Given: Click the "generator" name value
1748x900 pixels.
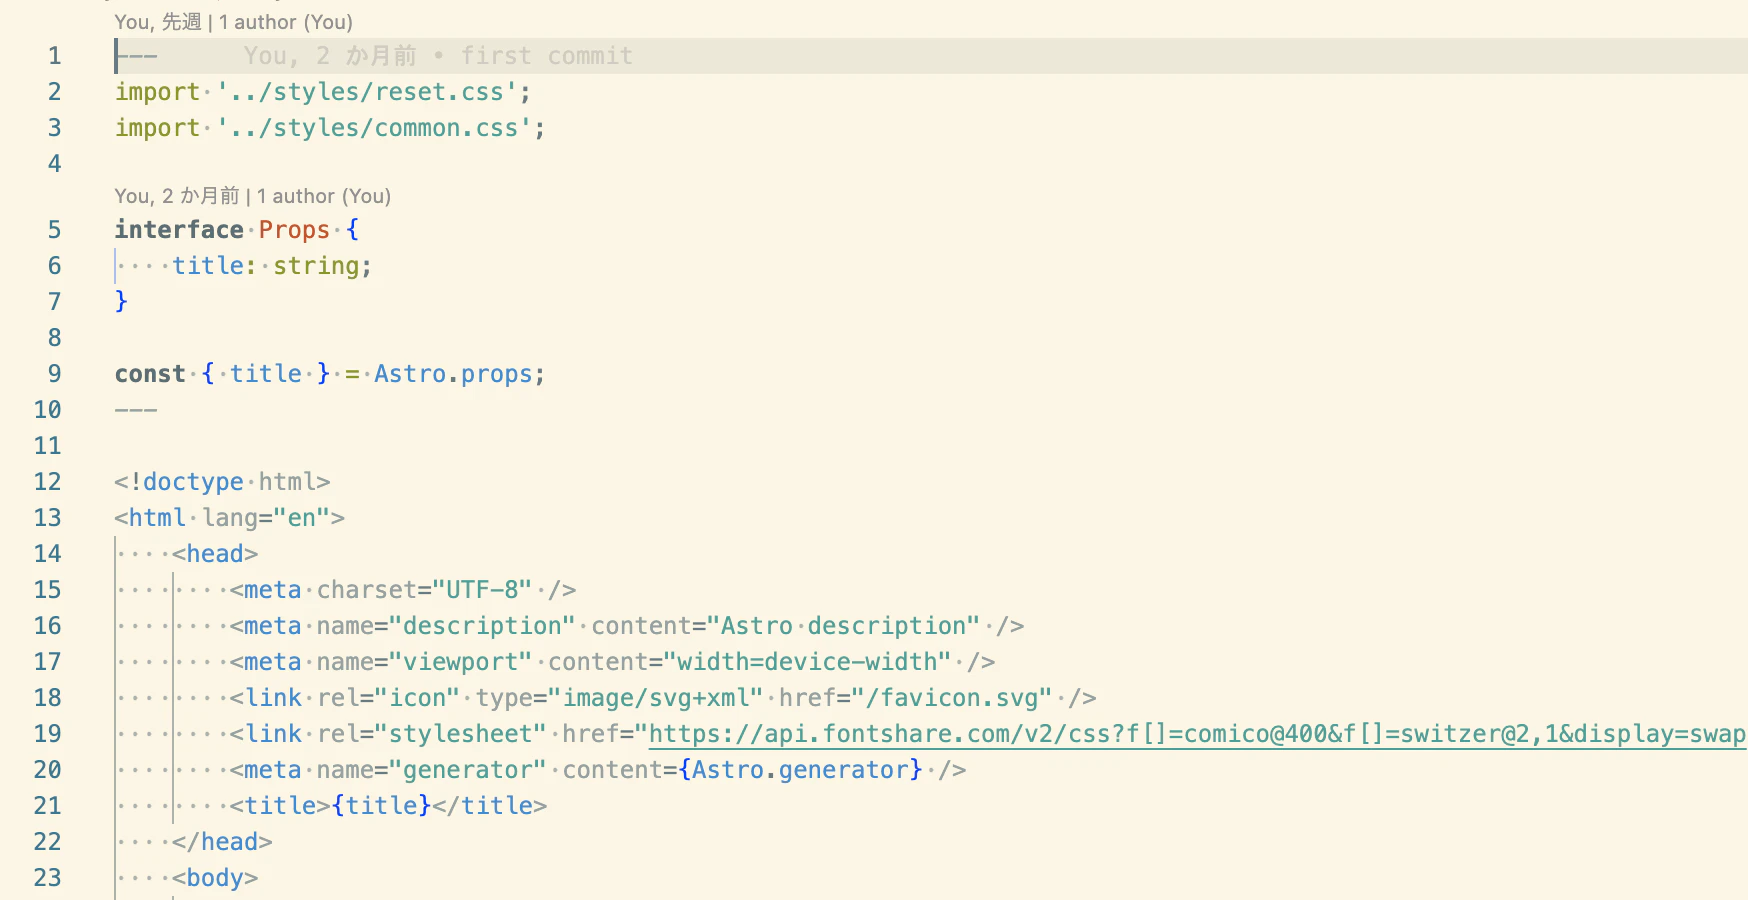Looking at the screenshot, I should point(467,770).
